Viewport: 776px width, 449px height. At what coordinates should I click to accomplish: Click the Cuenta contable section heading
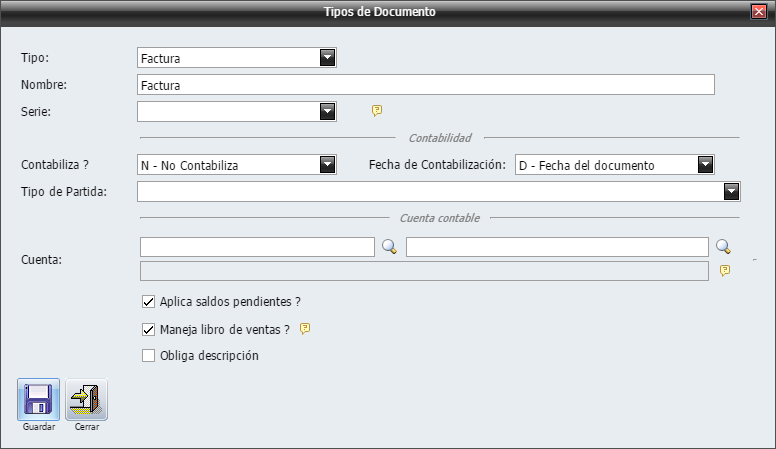tap(439, 218)
